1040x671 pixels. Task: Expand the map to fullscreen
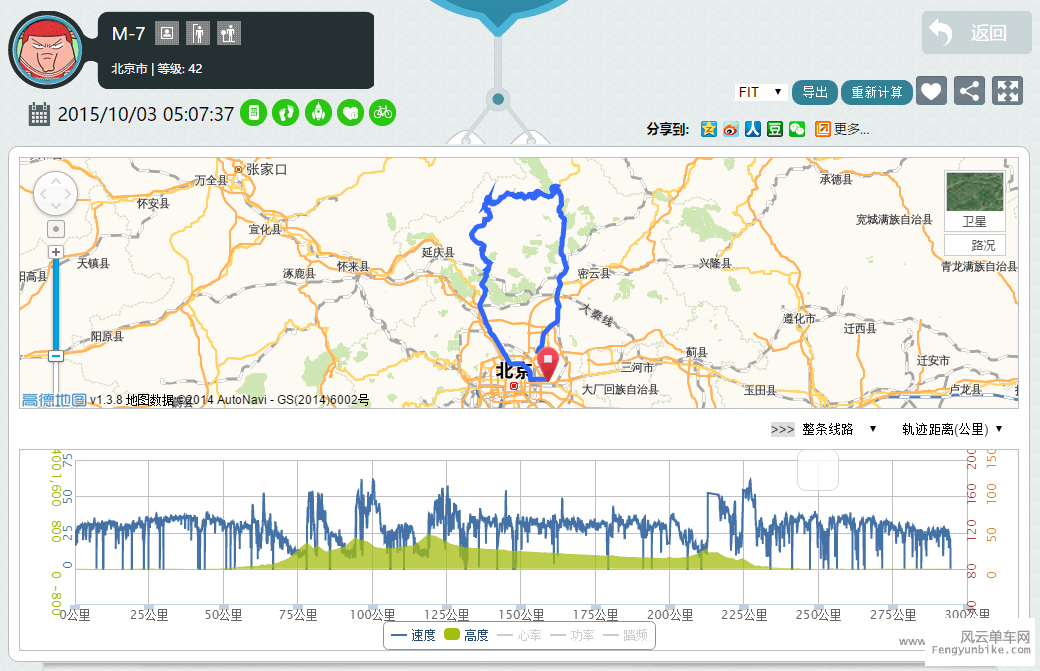(x=1007, y=91)
